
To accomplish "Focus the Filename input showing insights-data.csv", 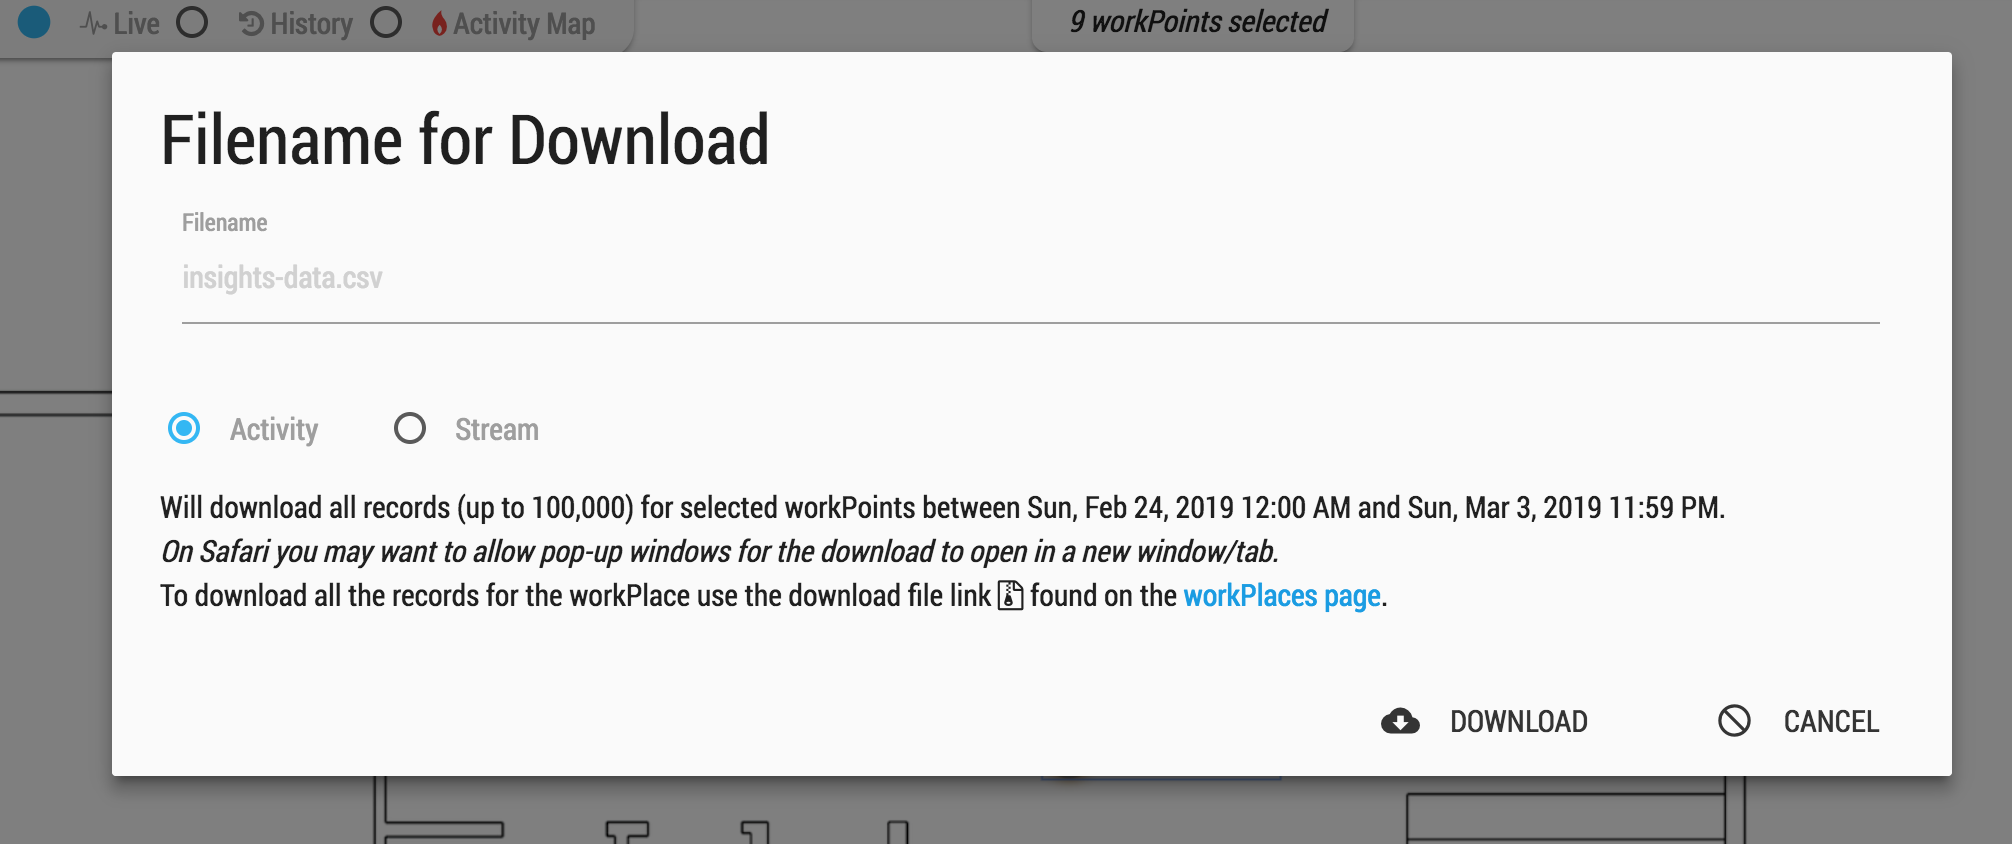I will click(x=1030, y=278).
